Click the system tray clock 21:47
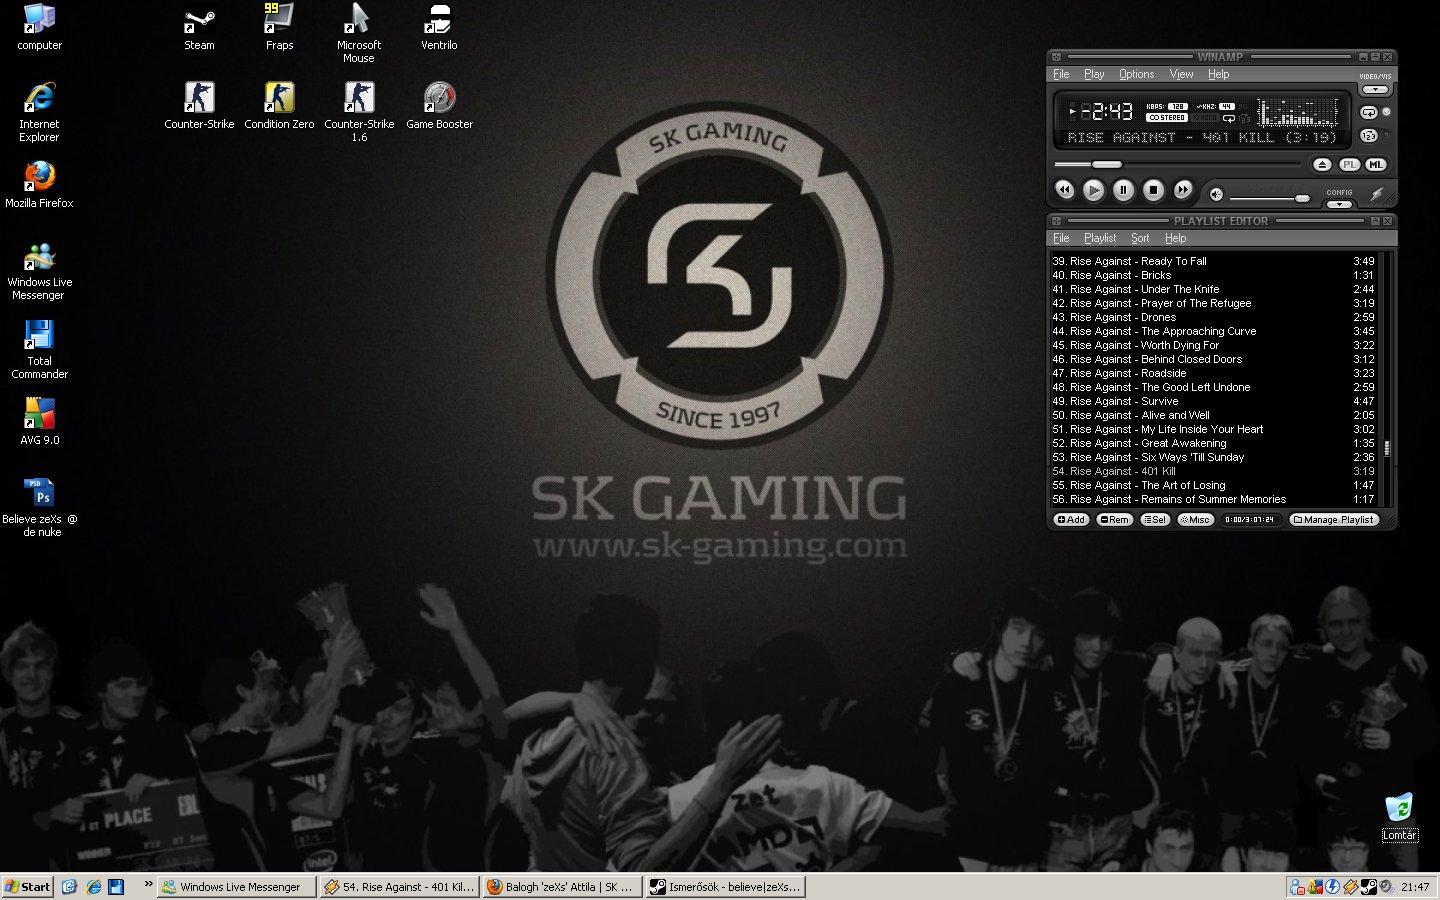 (x=1415, y=887)
